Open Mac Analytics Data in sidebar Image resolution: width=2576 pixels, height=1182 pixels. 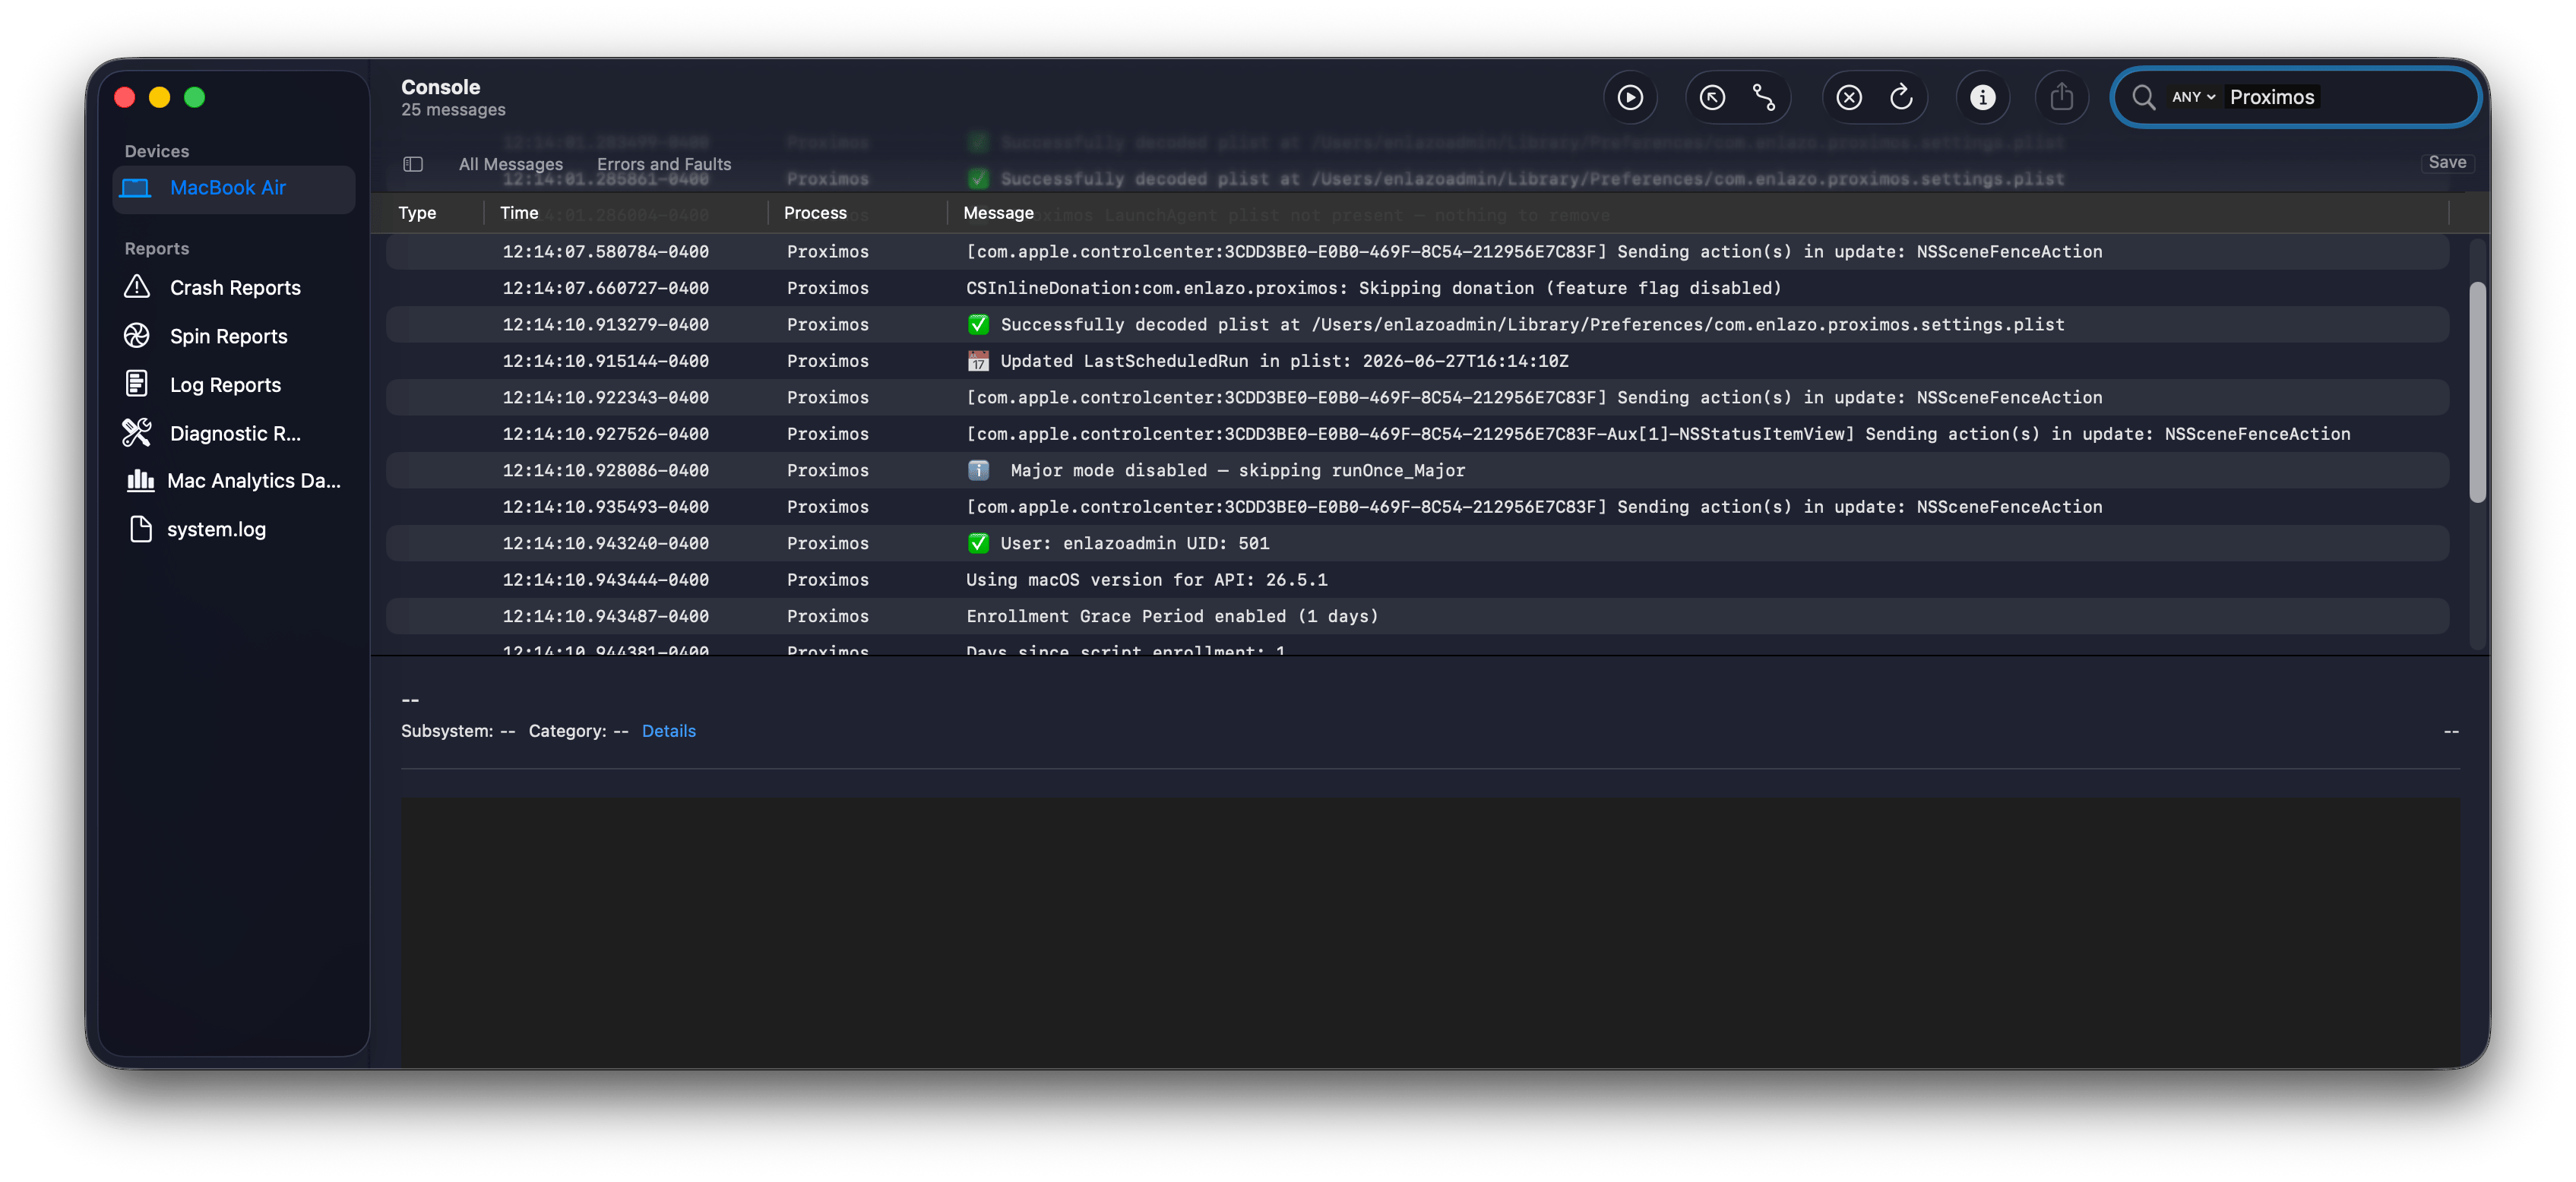pos(234,481)
